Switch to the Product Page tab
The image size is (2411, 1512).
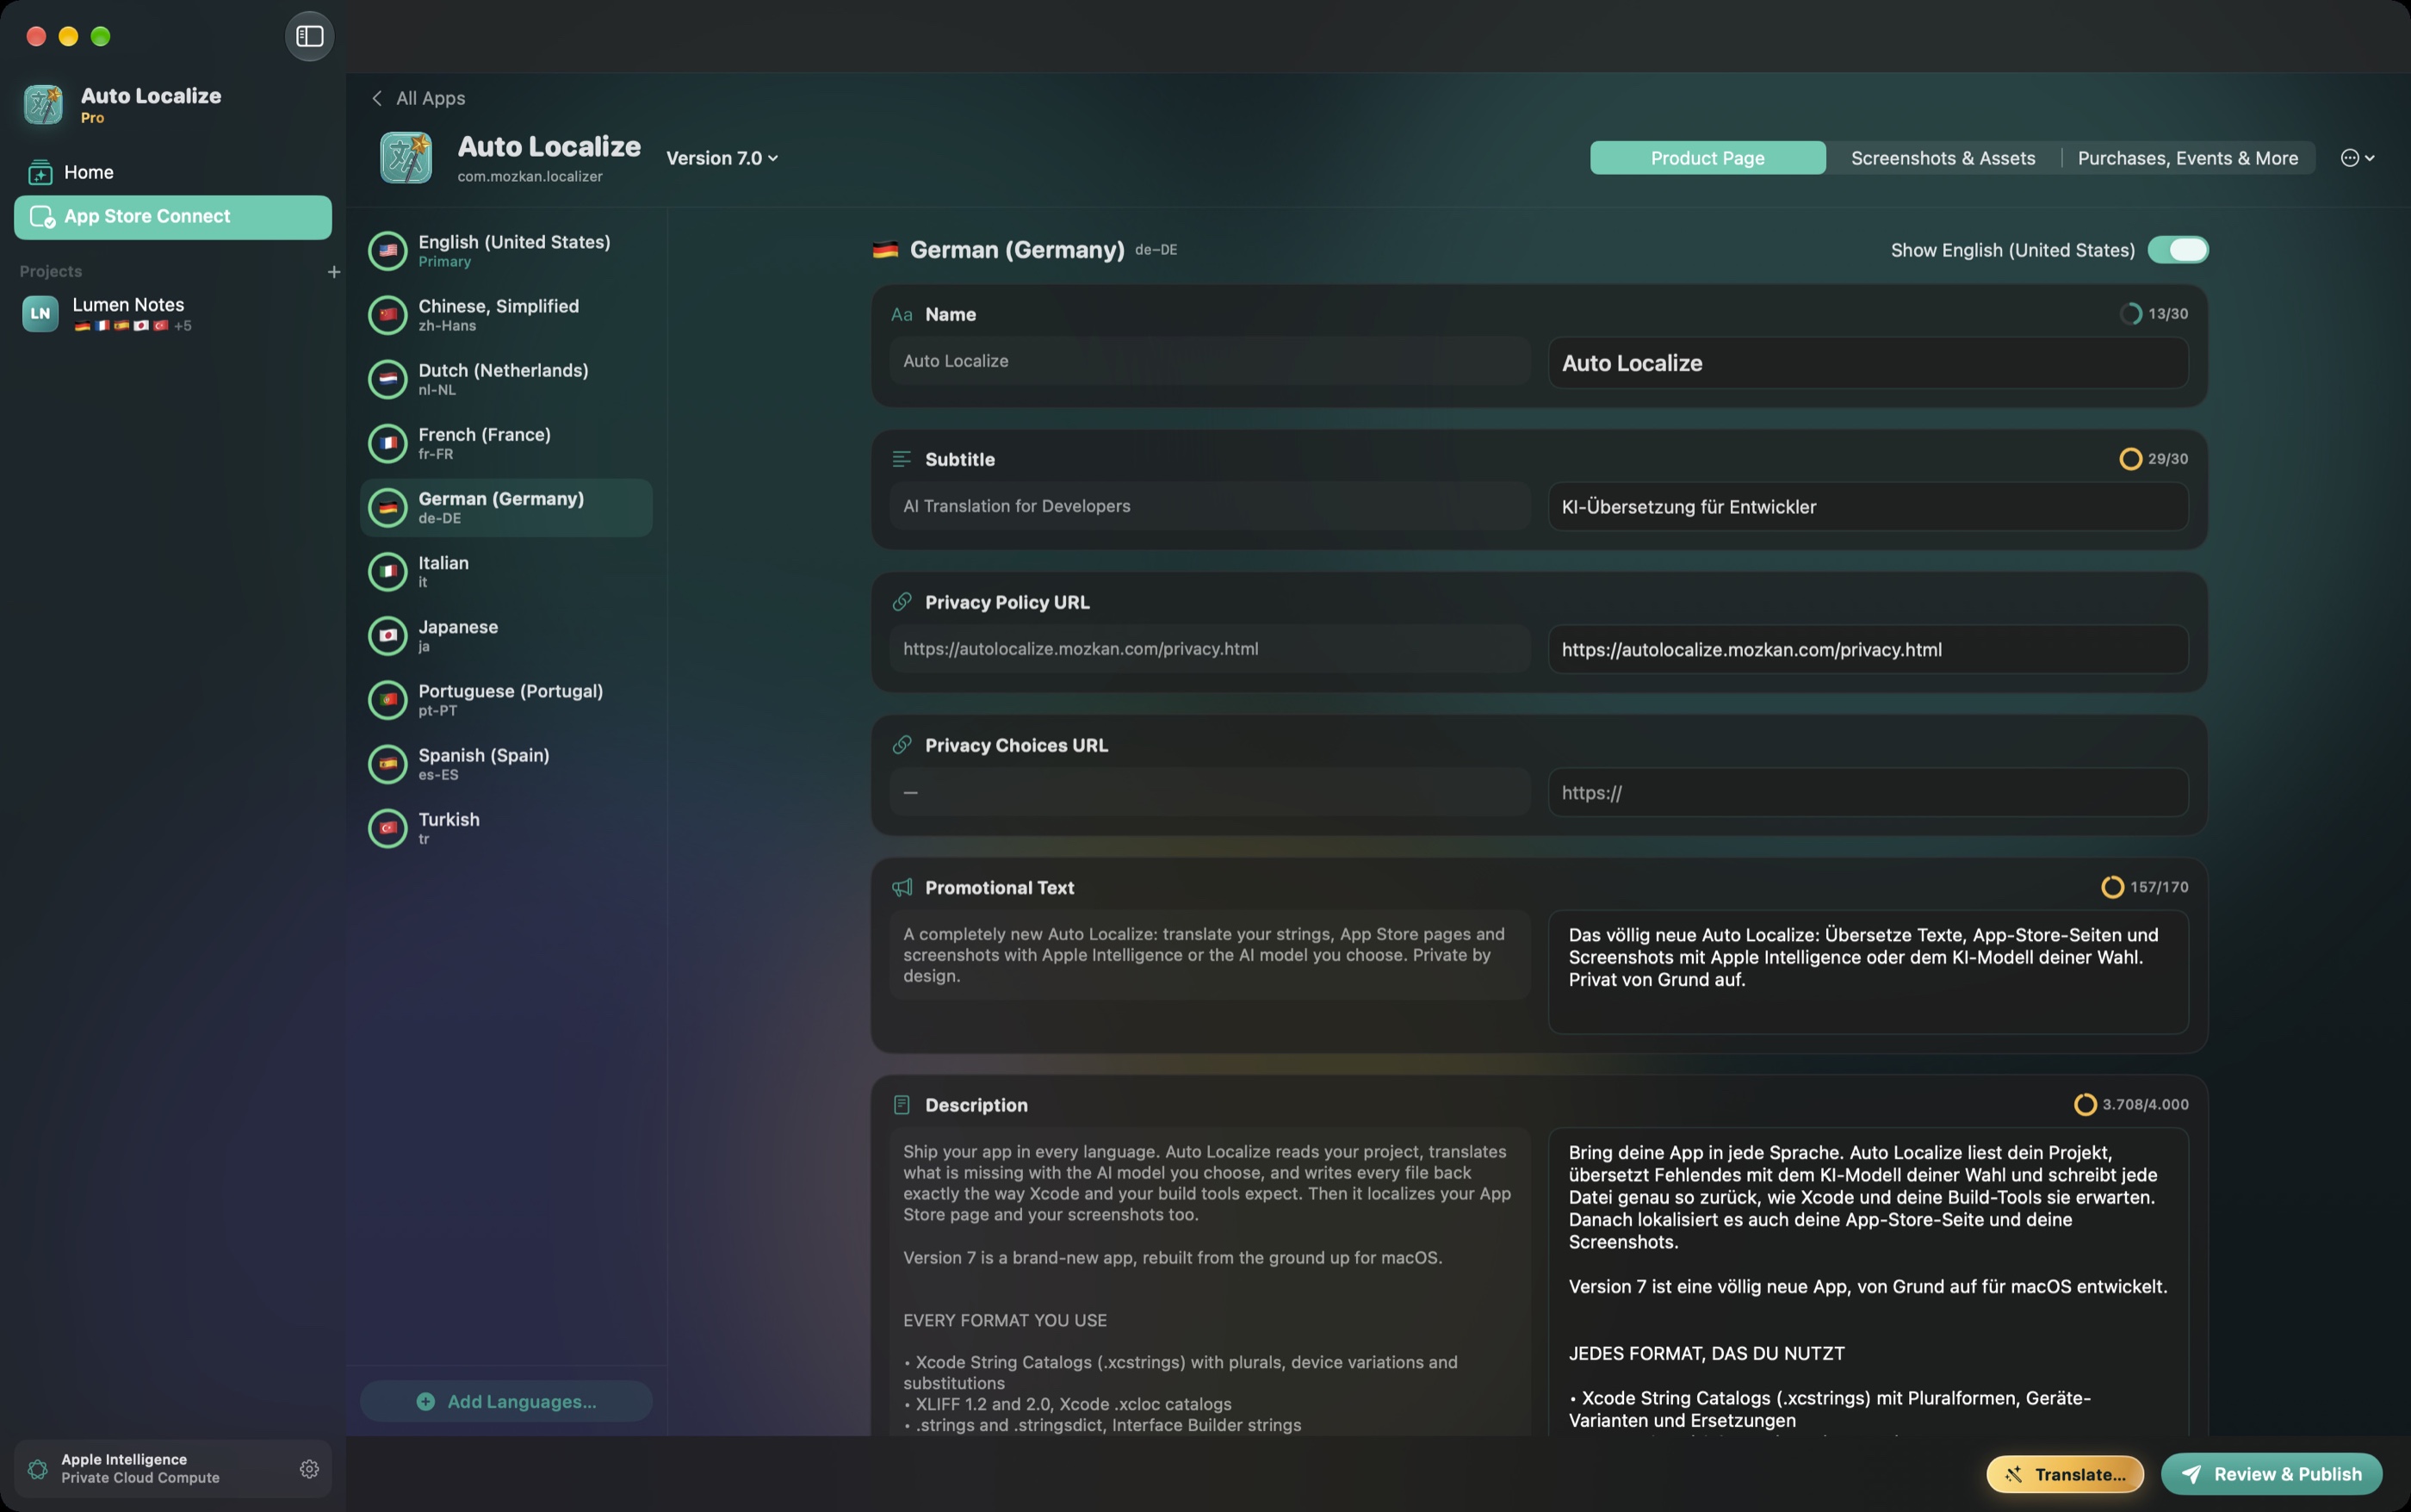pyautogui.click(x=1707, y=158)
